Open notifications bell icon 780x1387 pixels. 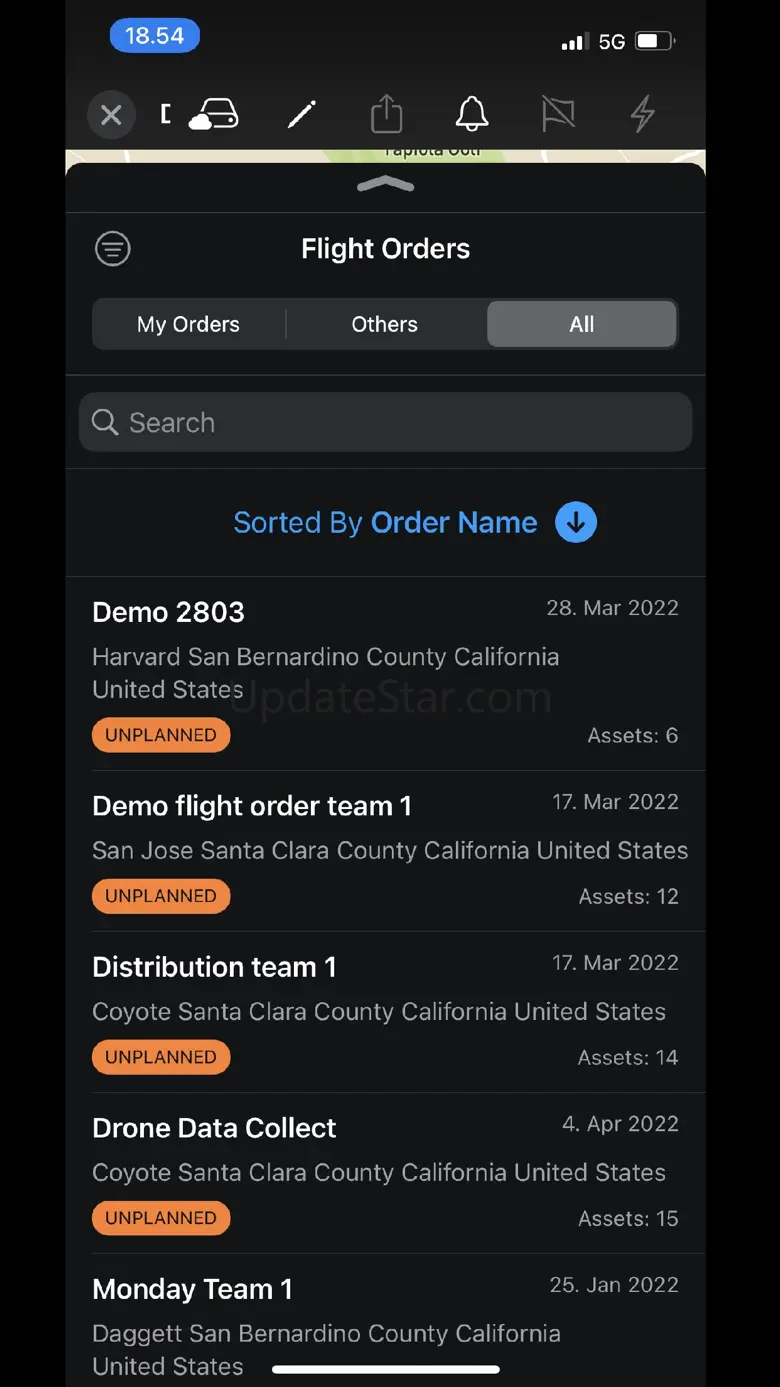tap(472, 114)
